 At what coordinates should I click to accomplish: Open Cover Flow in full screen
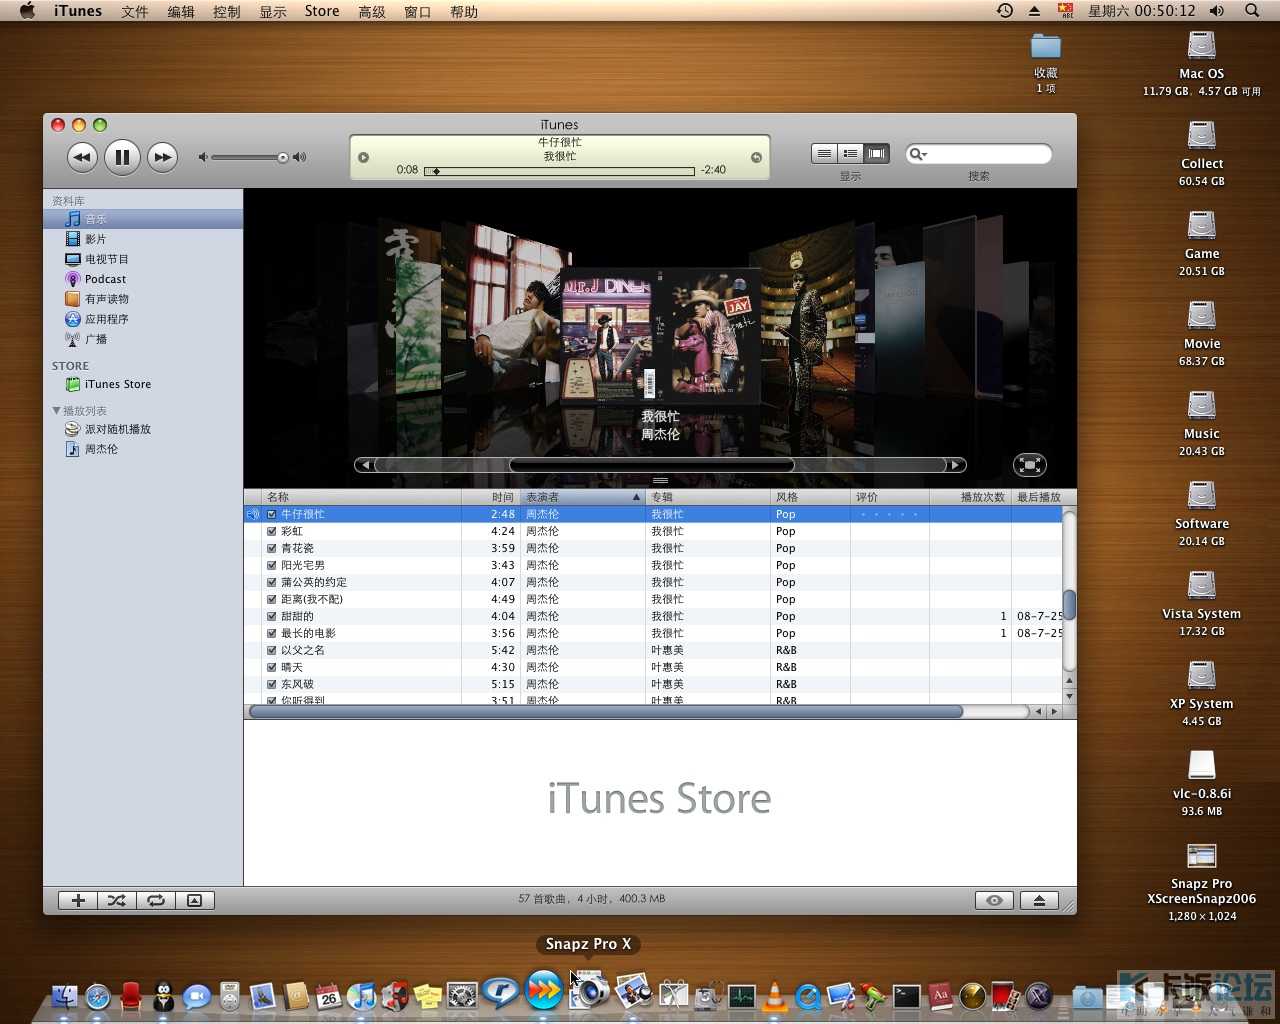click(1029, 464)
